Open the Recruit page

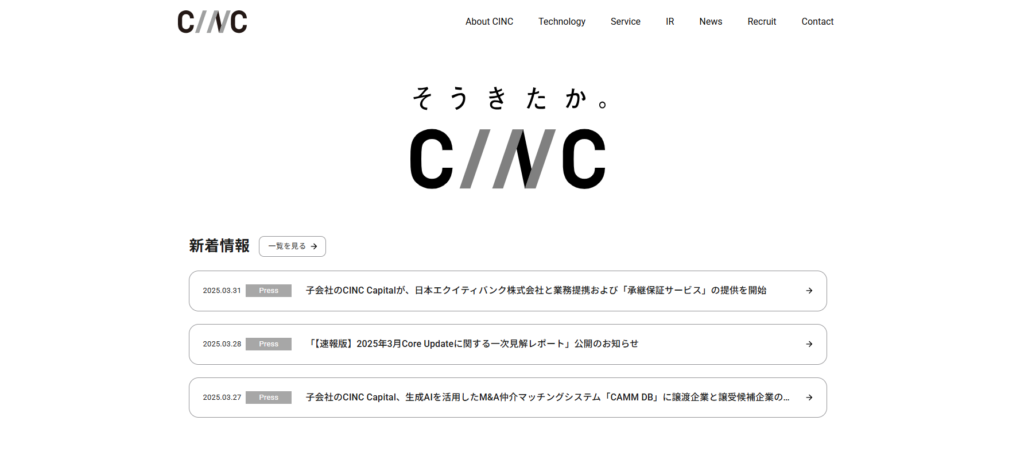761,22
